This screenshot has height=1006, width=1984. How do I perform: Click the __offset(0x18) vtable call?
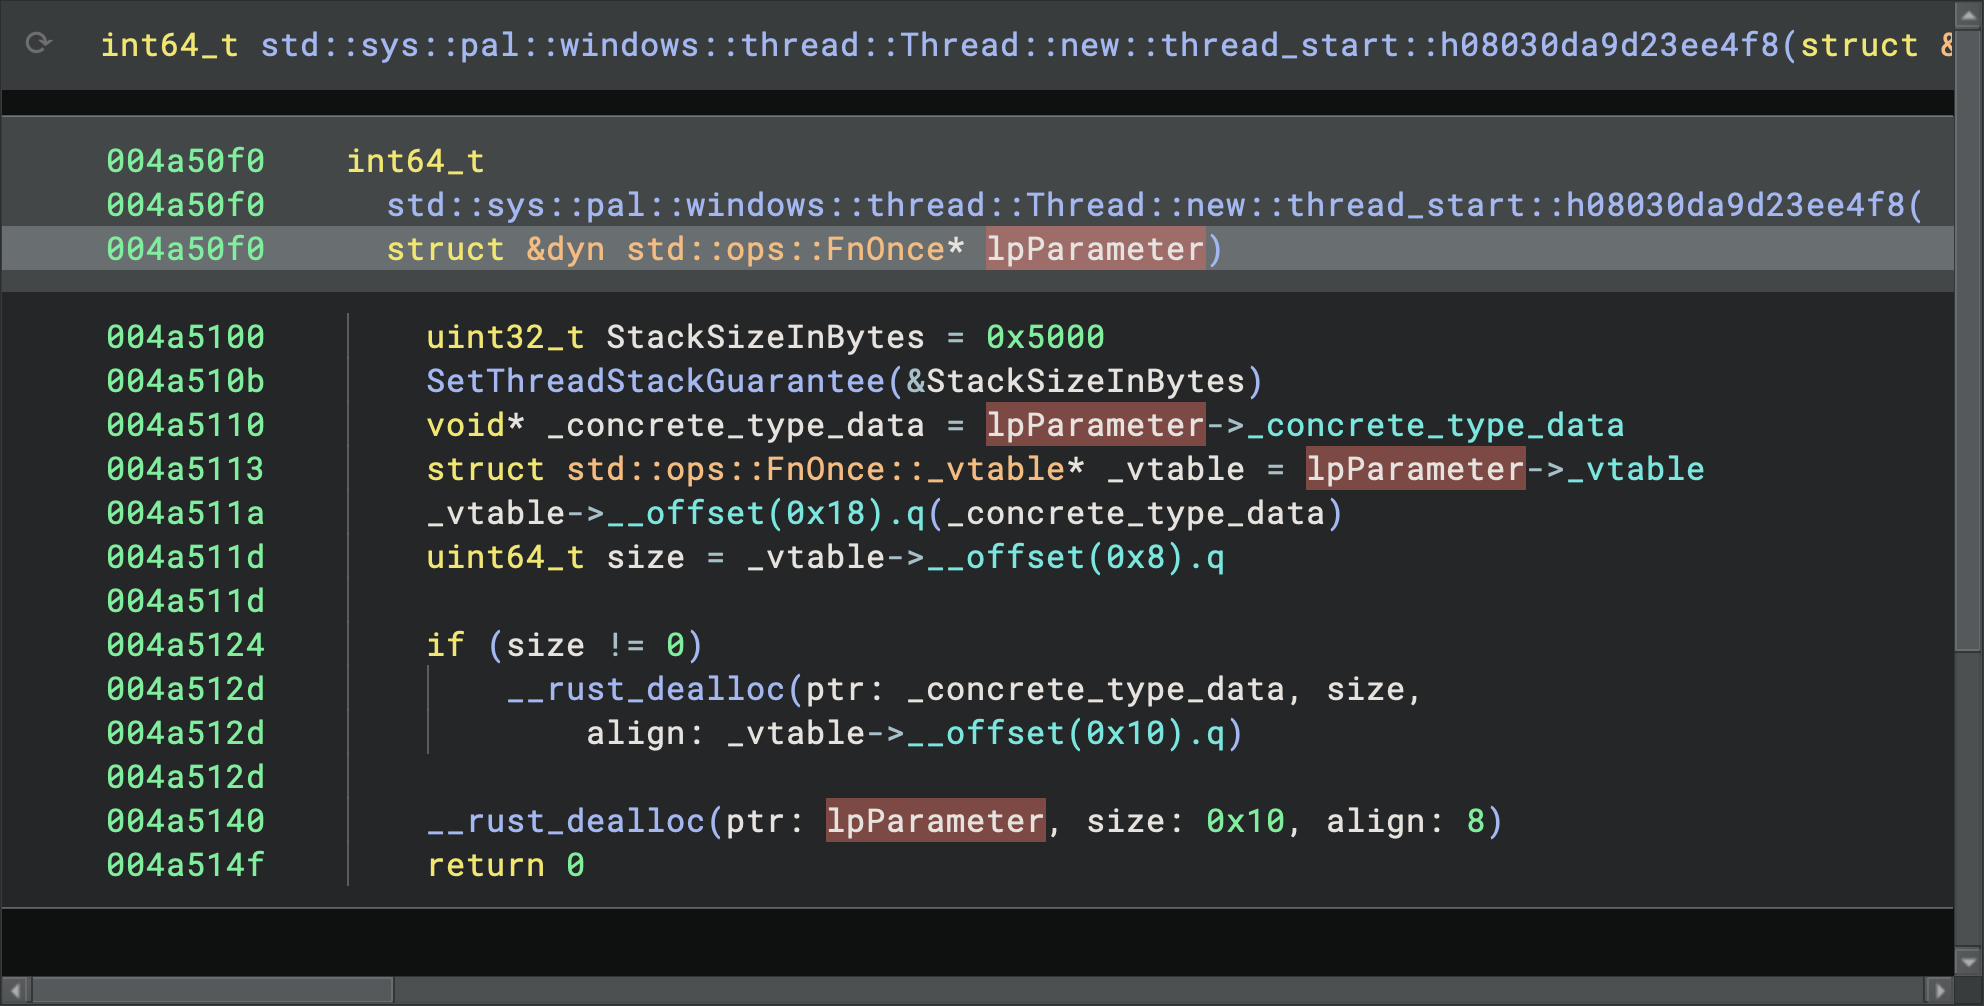(x=764, y=513)
